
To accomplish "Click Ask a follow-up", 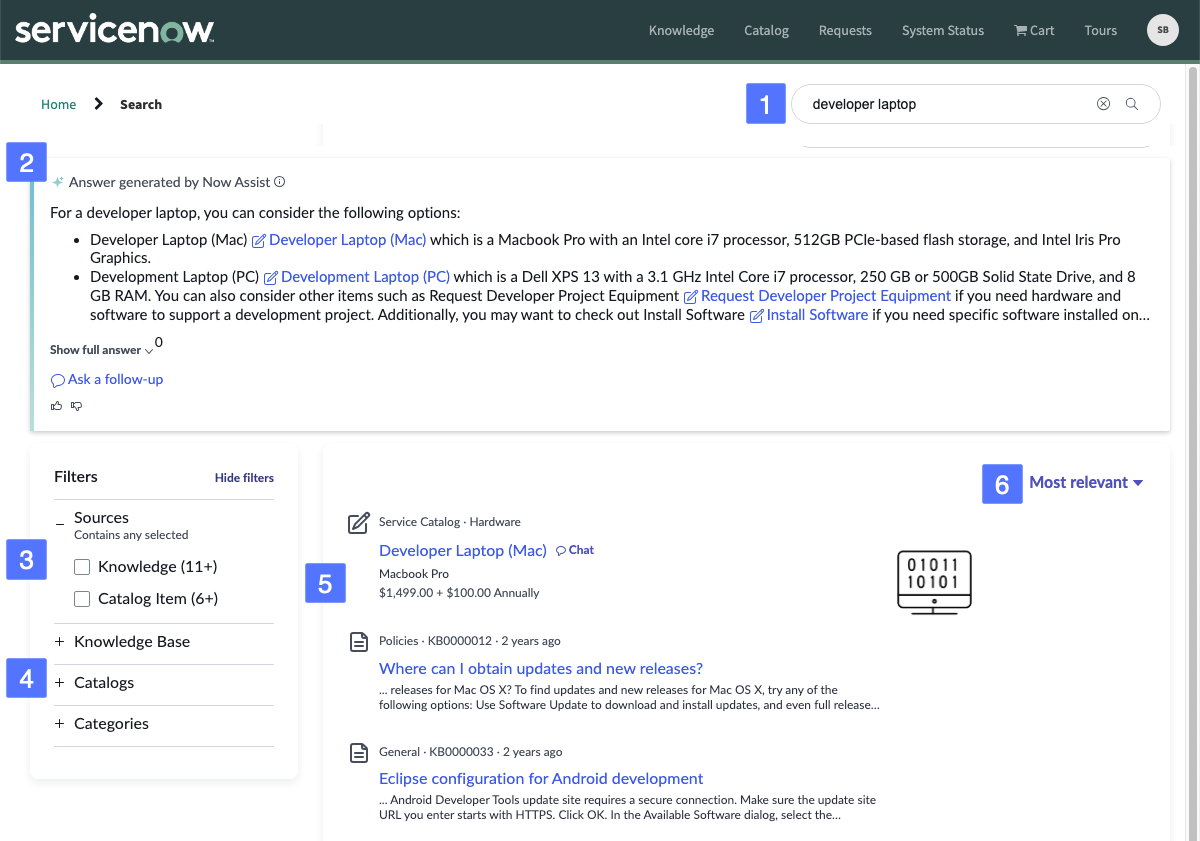I will point(107,379).
